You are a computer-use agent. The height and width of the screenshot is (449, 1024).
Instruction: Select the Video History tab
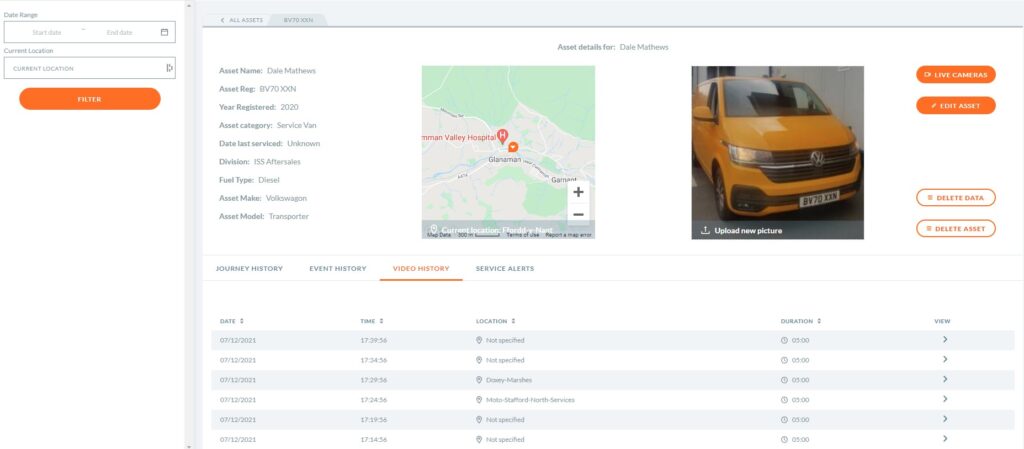(x=421, y=268)
